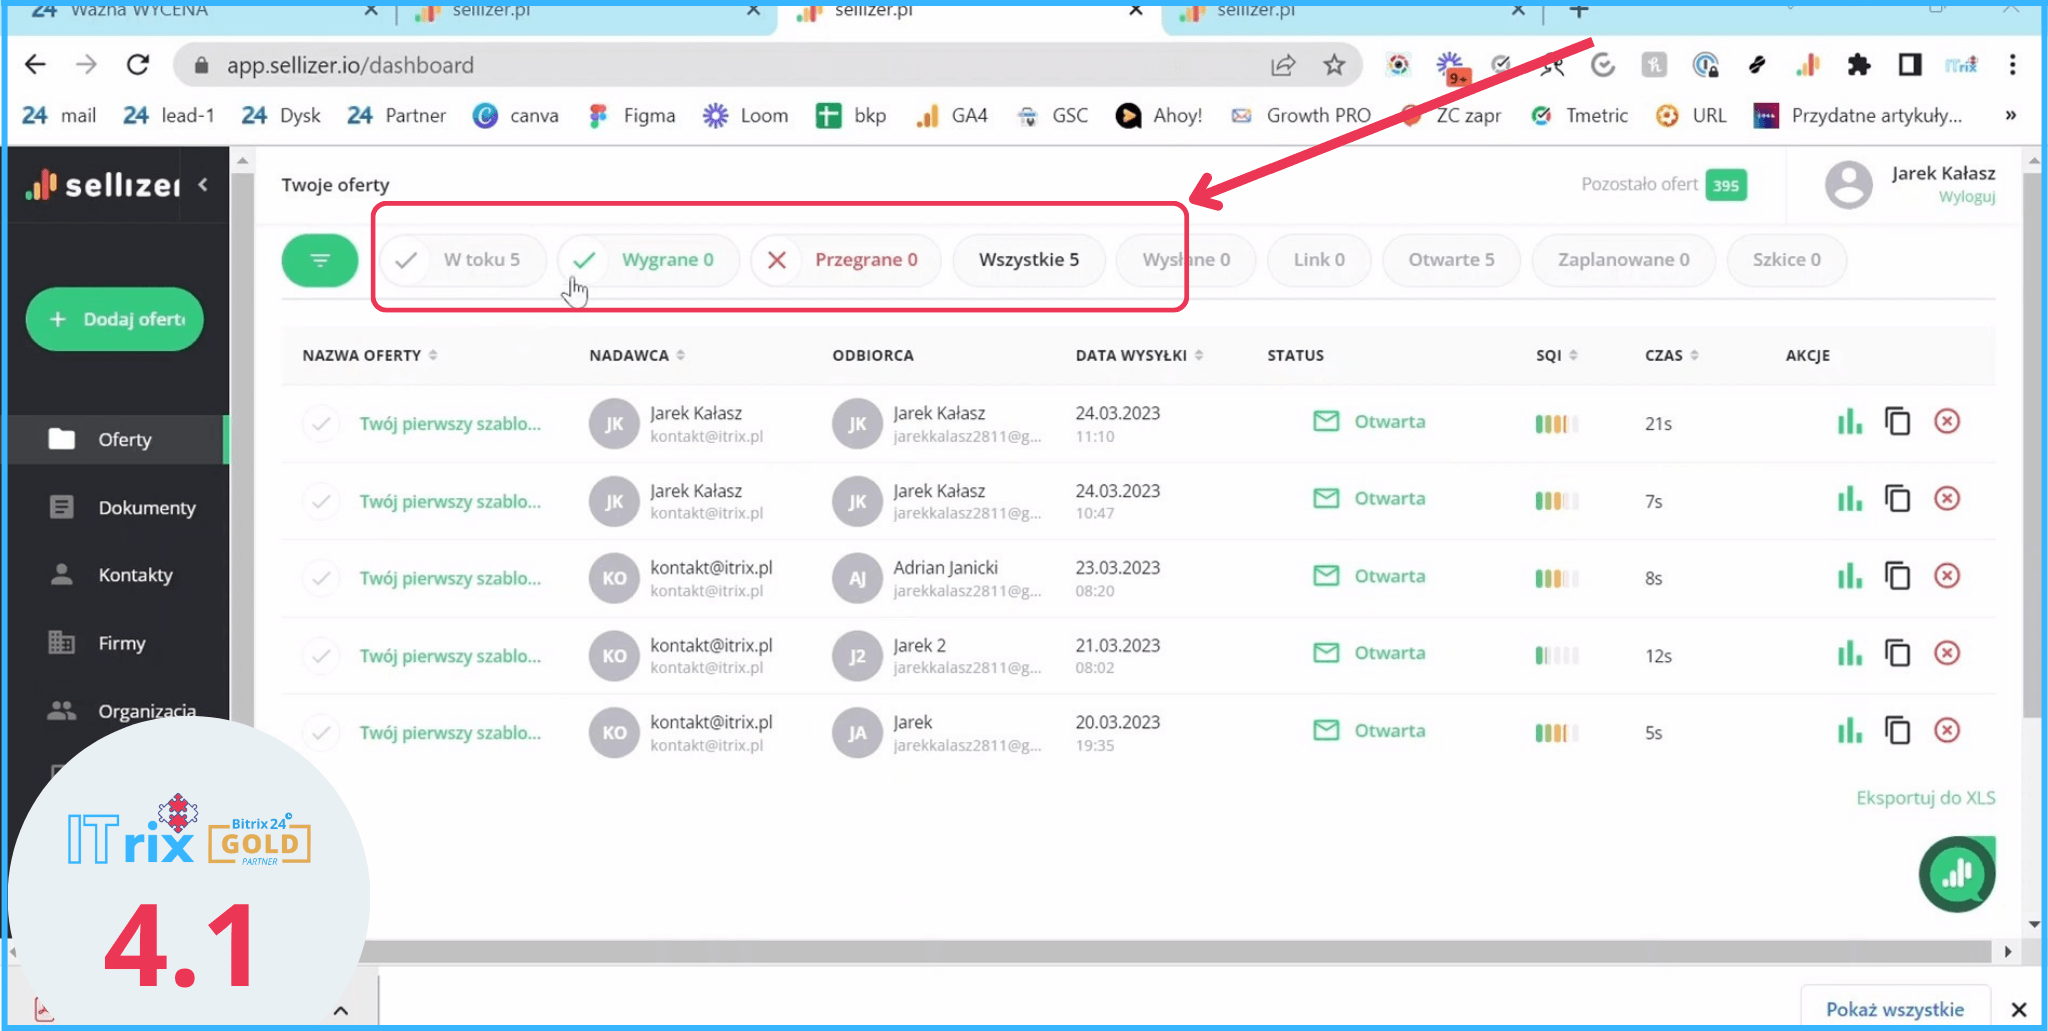Delete the offer sent to Adrian Janicki
Image resolution: width=2048 pixels, height=1031 pixels.
[x=1946, y=576]
